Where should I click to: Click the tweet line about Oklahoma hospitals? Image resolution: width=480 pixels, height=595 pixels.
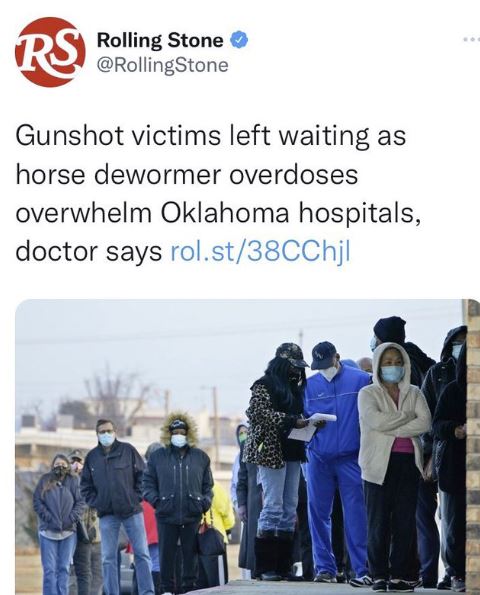click(218, 214)
